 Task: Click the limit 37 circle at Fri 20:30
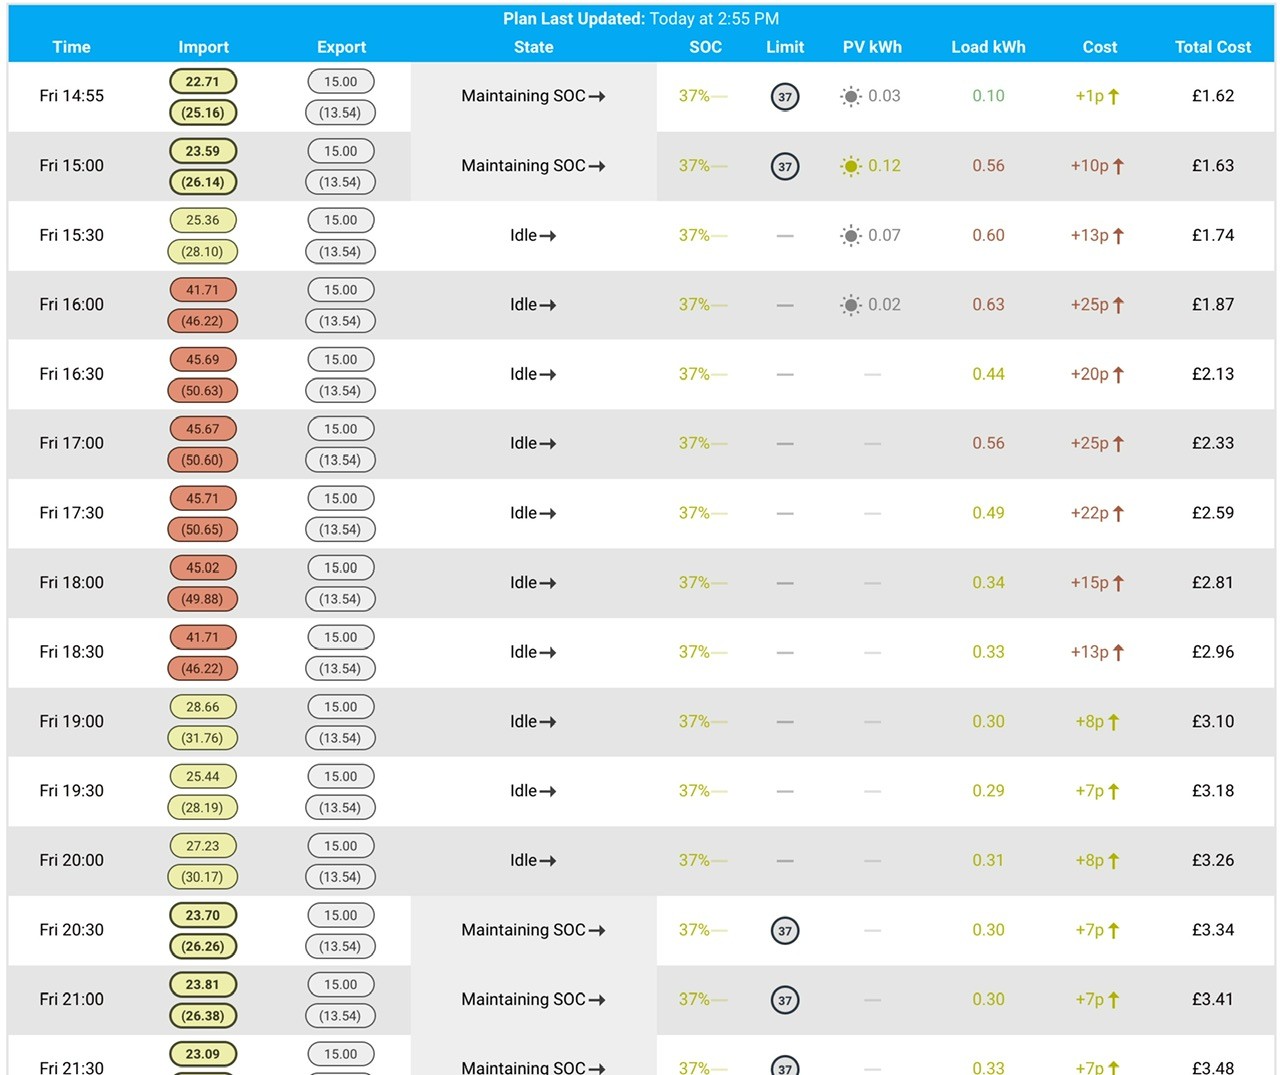(x=785, y=931)
